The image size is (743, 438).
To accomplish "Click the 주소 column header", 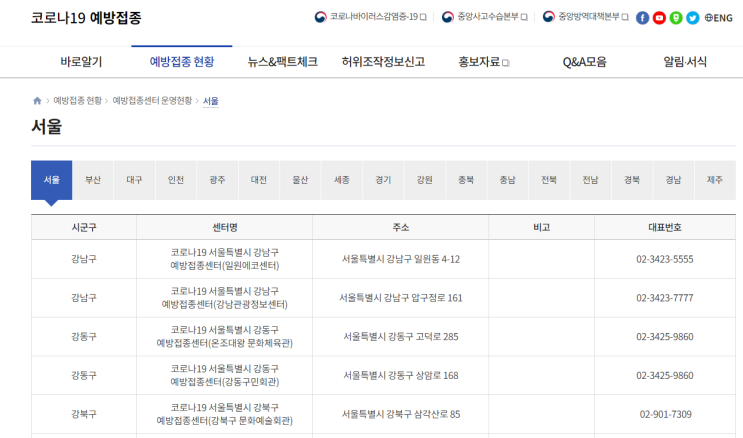I will point(401,228).
